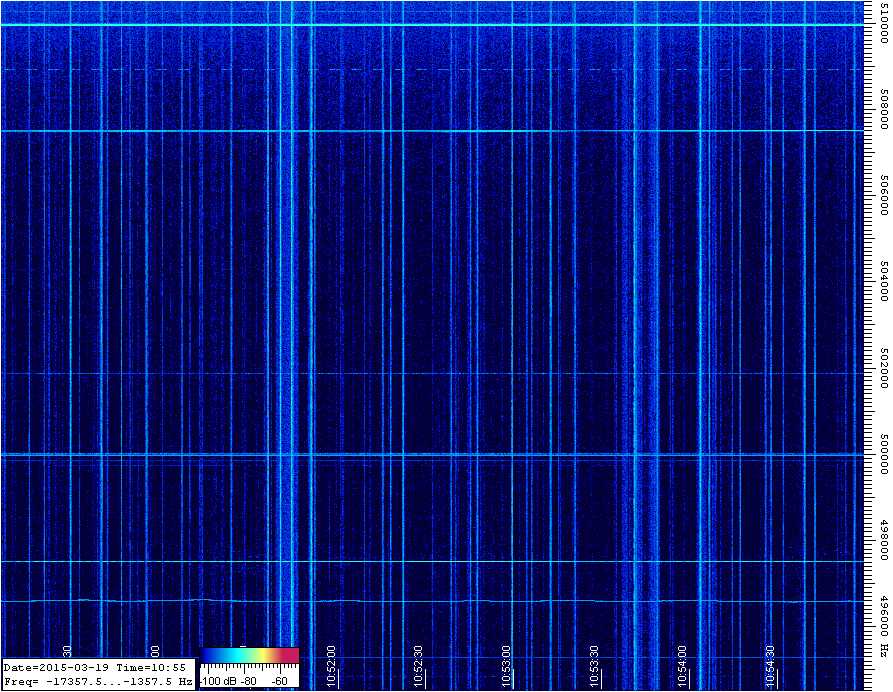Click the 496000 frequency axis label
This screenshot has height=692, width=893.
(x=884, y=617)
